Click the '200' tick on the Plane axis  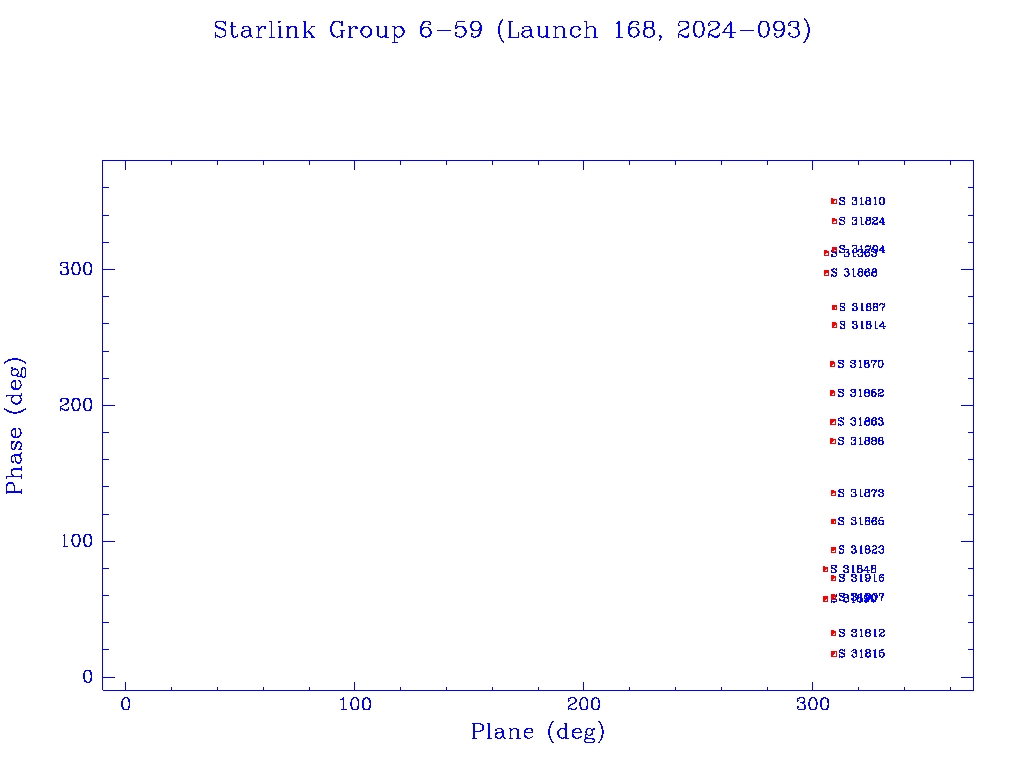pyautogui.click(x=583, y=704)
